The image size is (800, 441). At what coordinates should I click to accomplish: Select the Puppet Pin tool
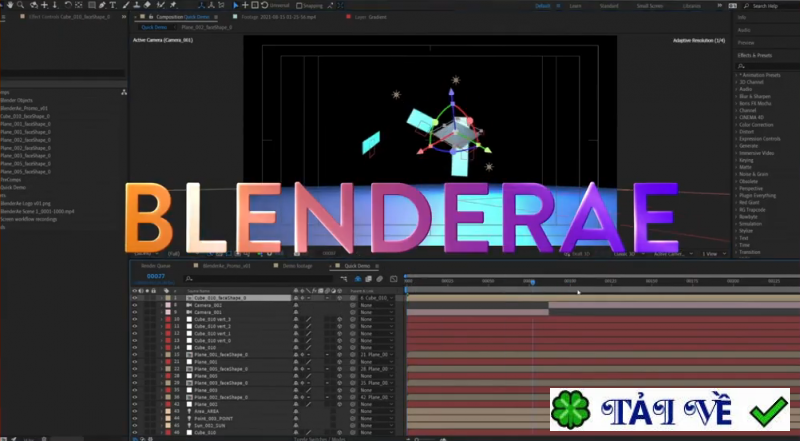[x=173, y=5]
